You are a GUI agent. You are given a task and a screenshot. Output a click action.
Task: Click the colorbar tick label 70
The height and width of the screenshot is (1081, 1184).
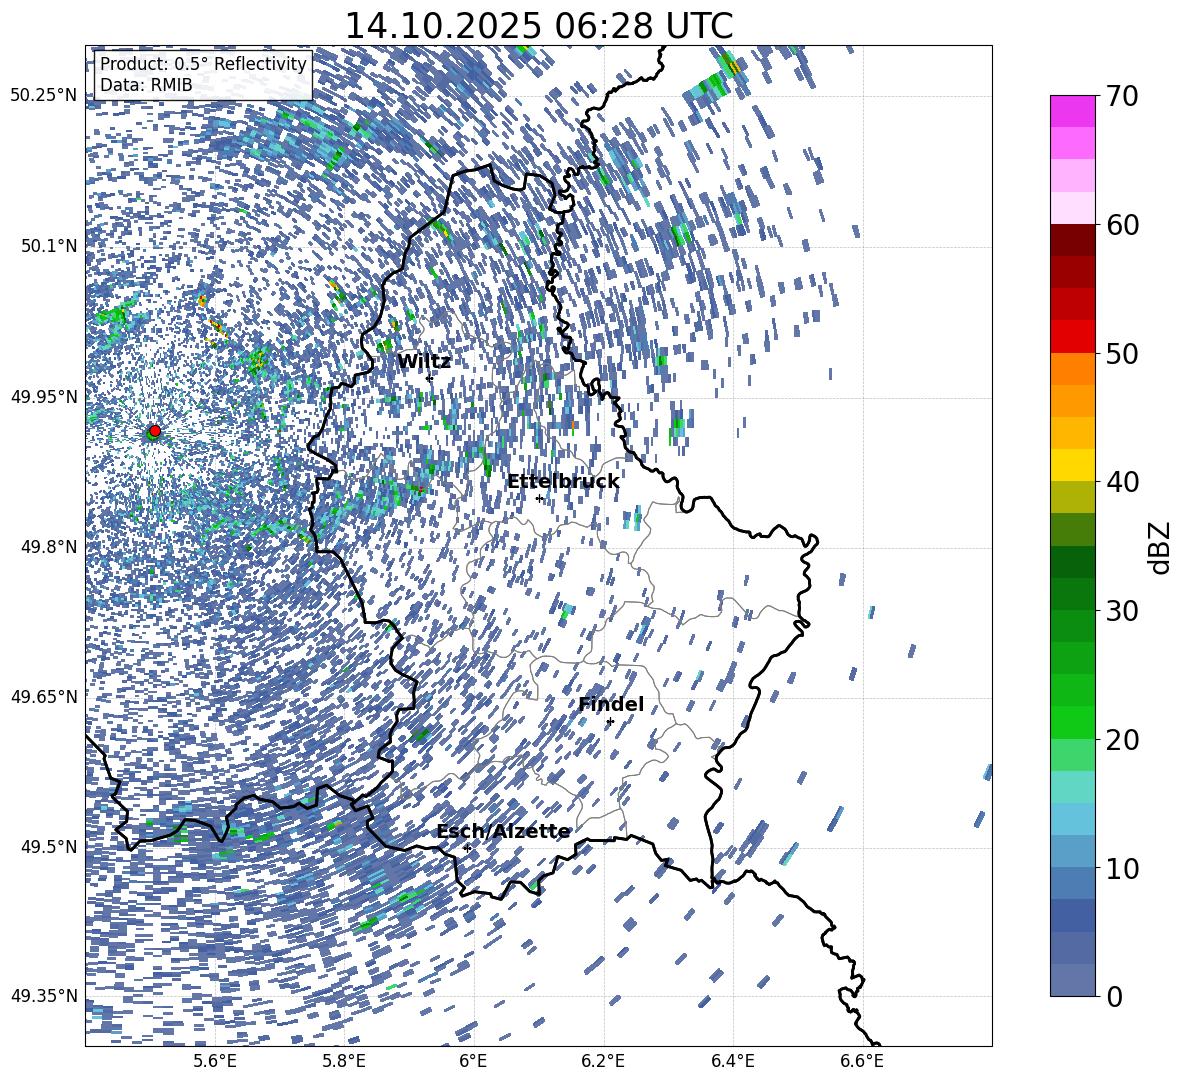pyautogui.click(x=1122, y=97)
